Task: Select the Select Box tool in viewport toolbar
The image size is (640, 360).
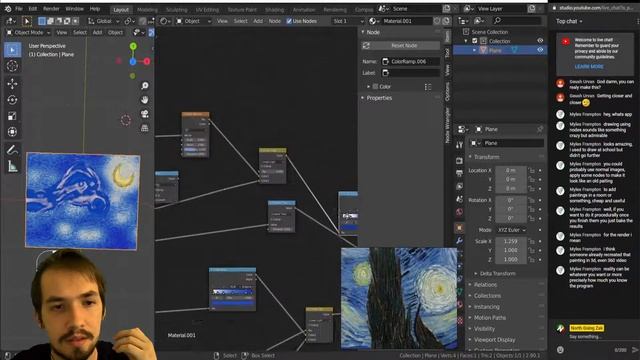Action: click(12, 50)
